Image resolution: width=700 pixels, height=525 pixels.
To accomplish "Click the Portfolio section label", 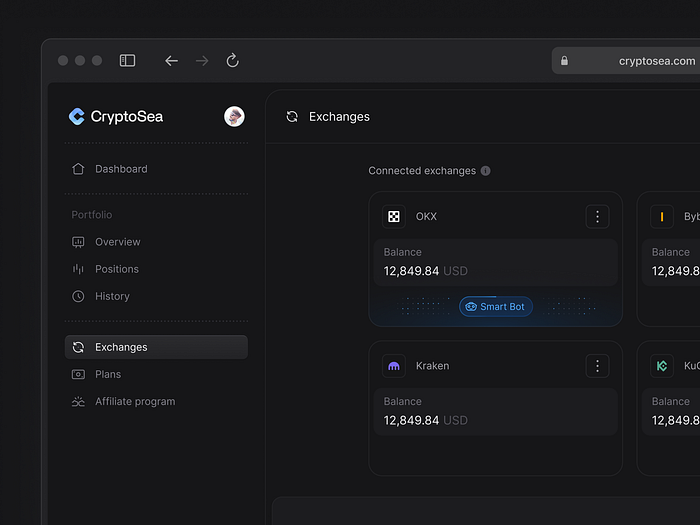I will (x=92, y=215).
